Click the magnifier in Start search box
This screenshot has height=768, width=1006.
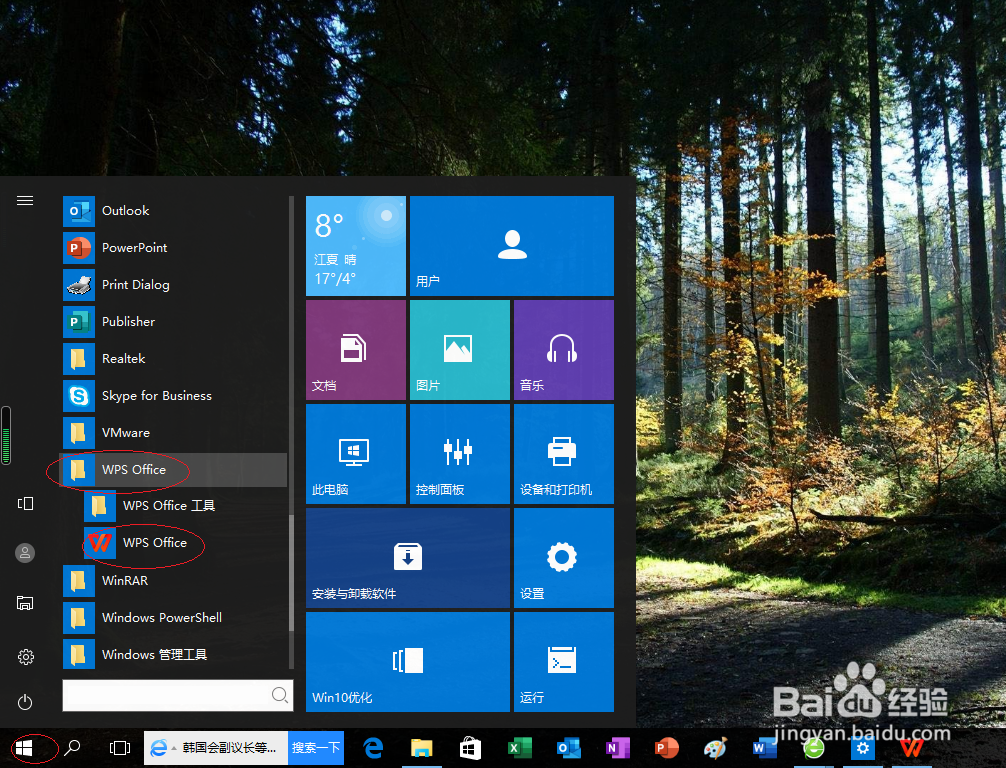pyautogui.click(x=280, y=695)
